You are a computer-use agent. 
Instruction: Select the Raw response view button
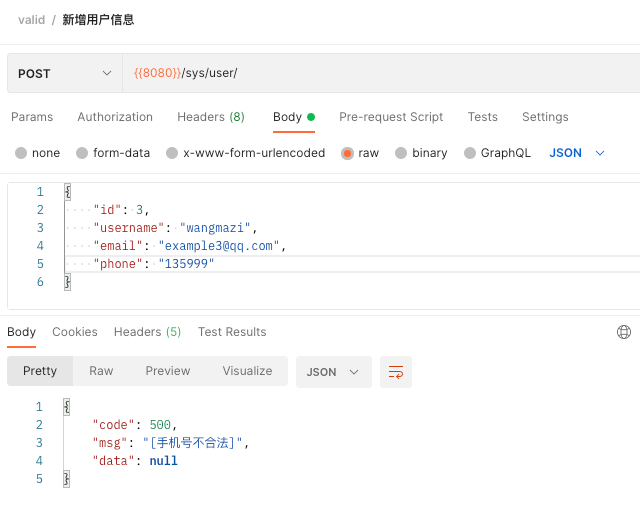click(x=101, y=371)
